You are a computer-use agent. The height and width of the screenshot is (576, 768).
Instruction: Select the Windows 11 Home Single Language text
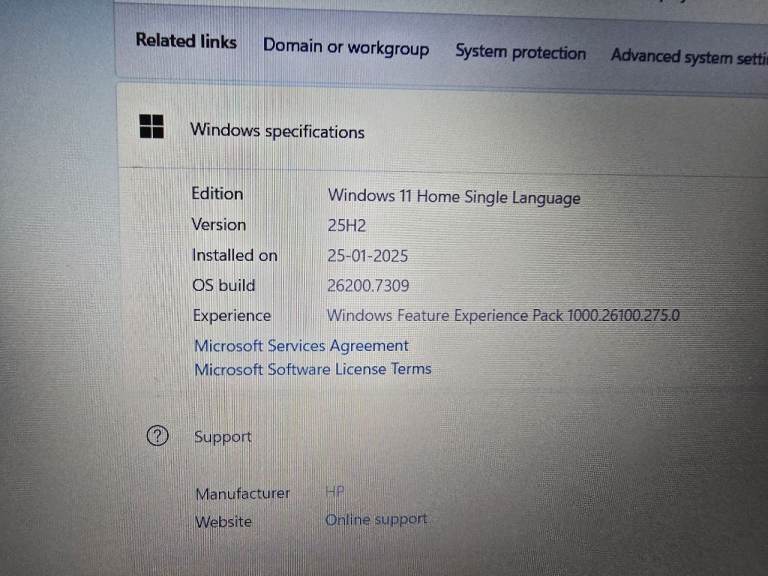click(x=454, y=197)
